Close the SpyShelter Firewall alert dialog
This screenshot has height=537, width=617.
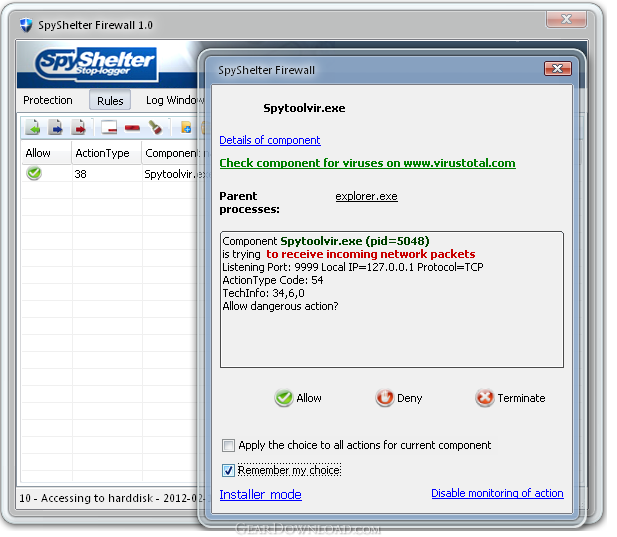point(558,69)
